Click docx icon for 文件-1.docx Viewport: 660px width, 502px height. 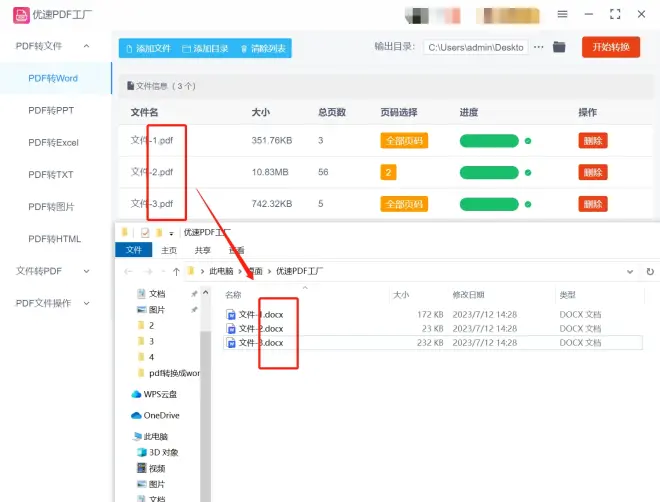pos(231,315)
